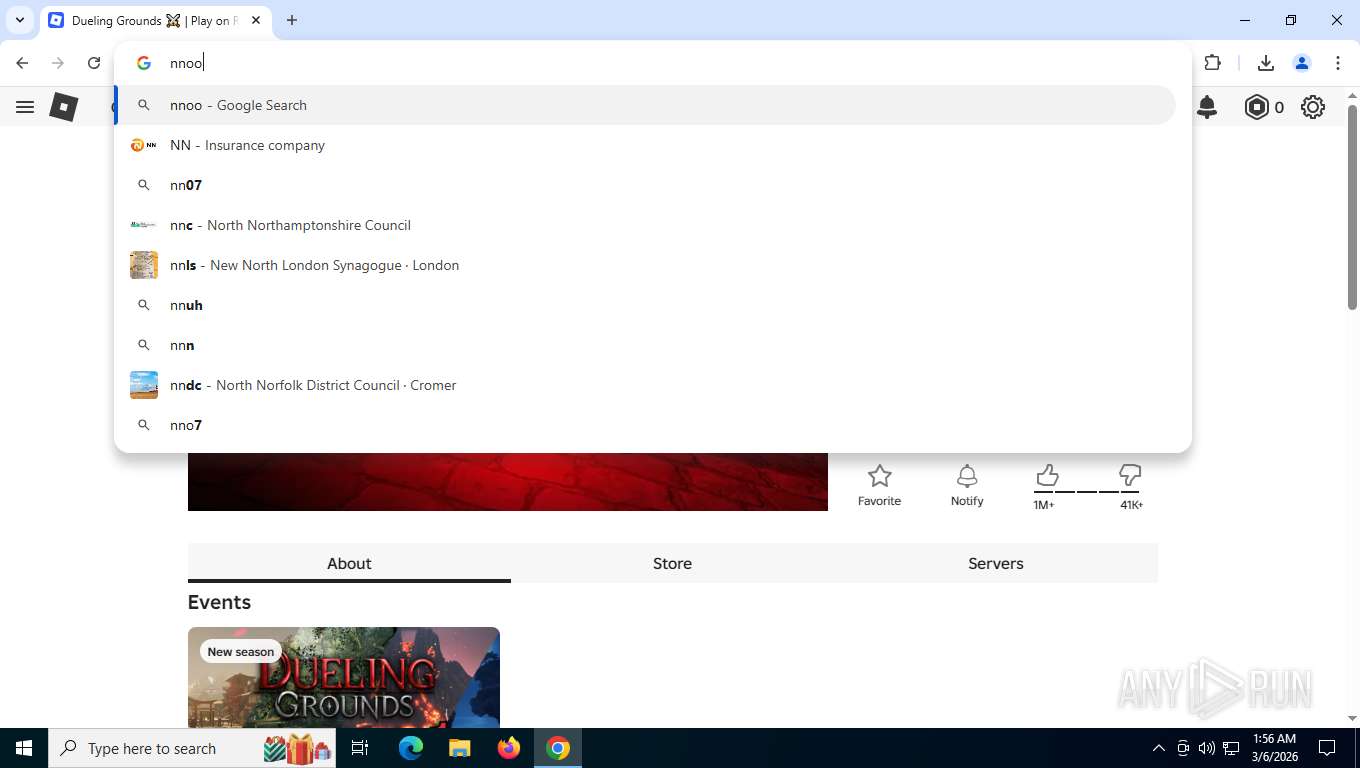
Task: Open File Explorer from taskbar
Action: coord(459,748)
